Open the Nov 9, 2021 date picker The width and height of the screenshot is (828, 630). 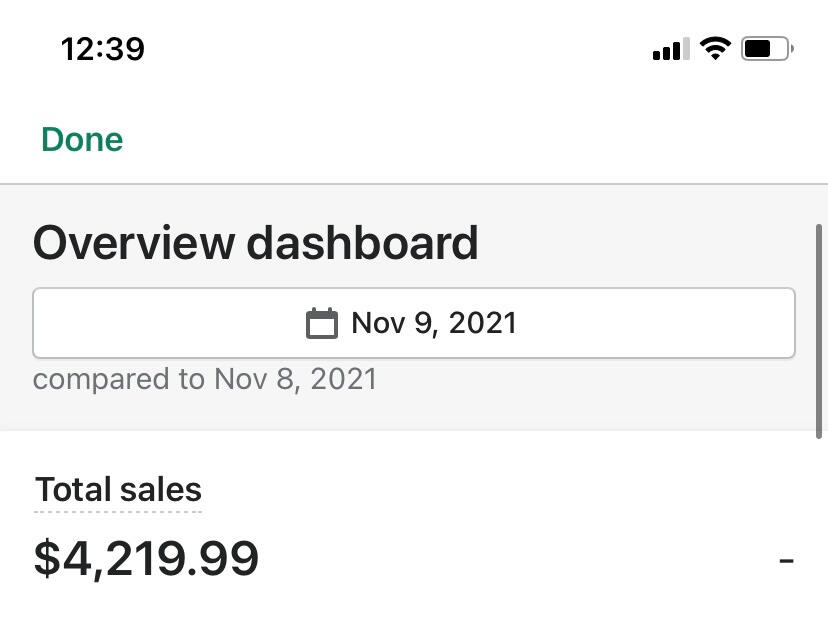[x=413, y=323]
